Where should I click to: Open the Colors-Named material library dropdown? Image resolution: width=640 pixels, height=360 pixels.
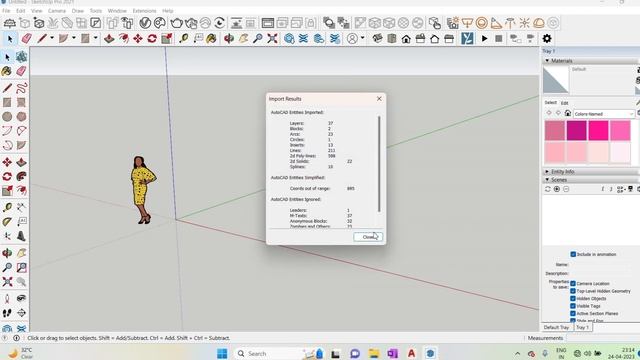coord(604,114)
